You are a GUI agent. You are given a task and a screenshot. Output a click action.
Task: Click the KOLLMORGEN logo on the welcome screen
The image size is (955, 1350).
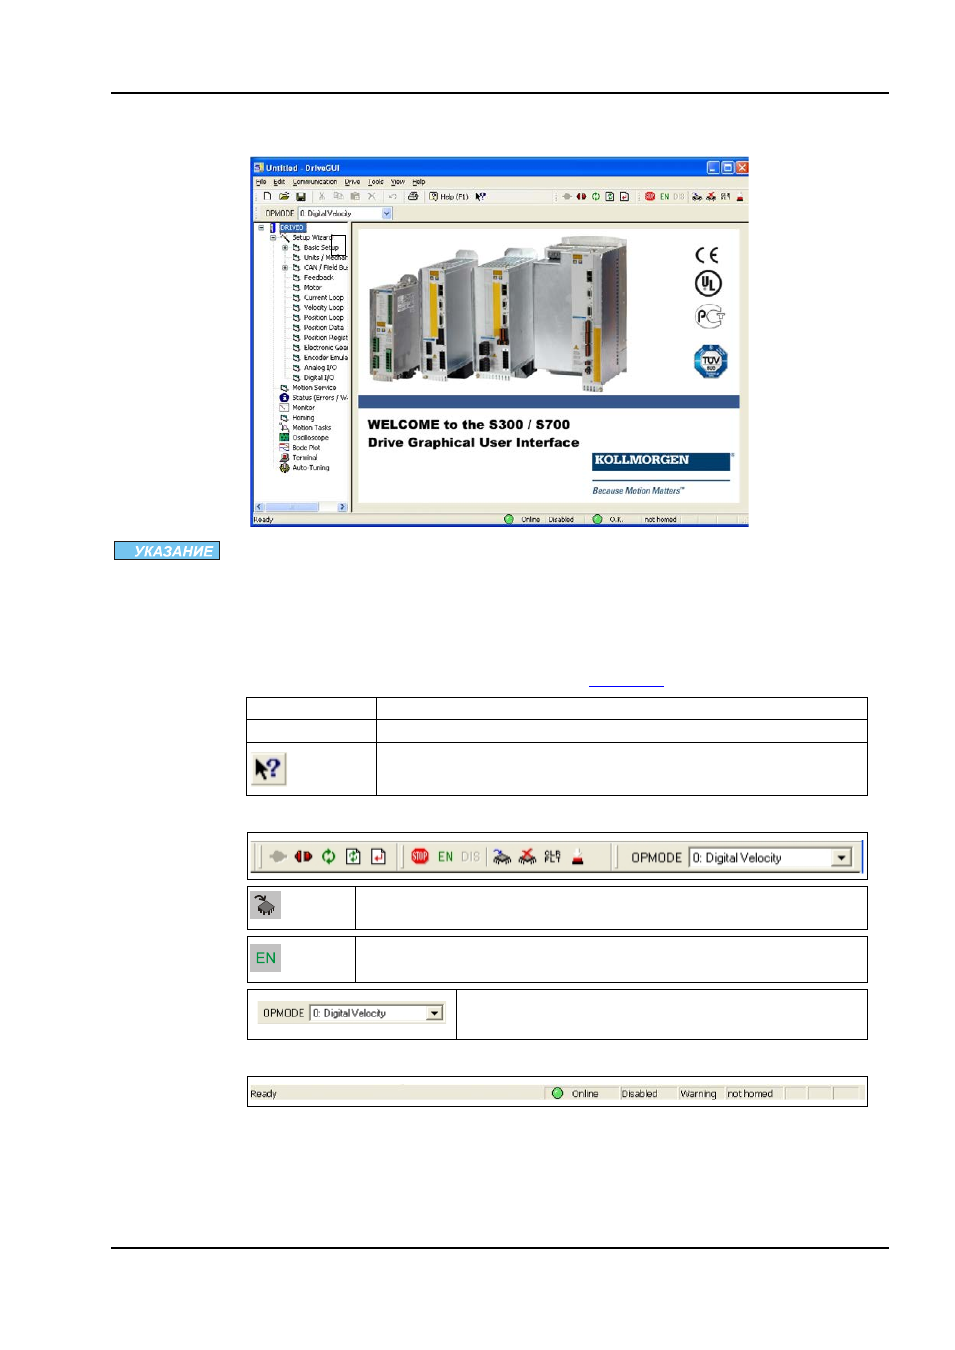pyautogui.click(x=661, y=461)
